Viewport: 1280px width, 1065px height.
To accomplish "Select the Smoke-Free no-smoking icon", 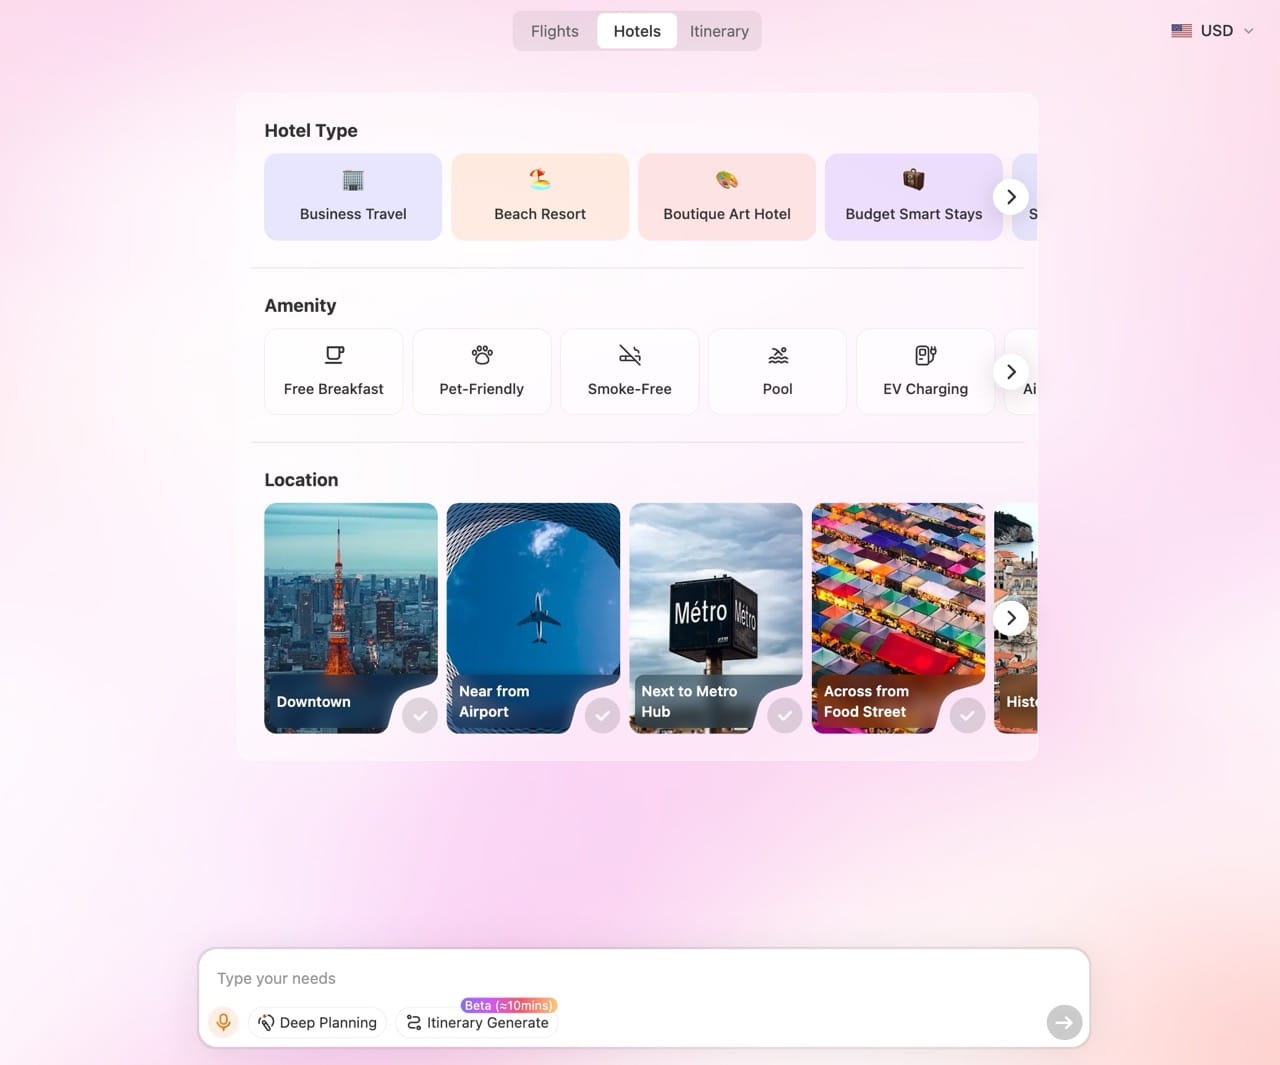I will [x=630, y=355].
